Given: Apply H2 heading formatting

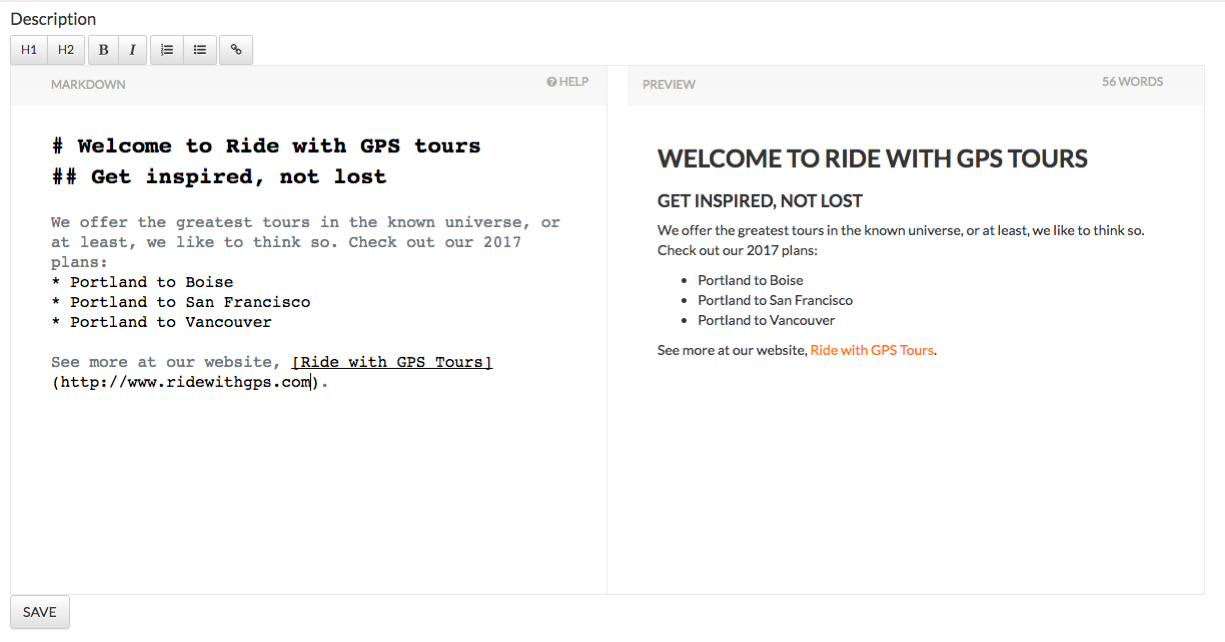Looking at the screenshot, I should click(x=66, y=50).
